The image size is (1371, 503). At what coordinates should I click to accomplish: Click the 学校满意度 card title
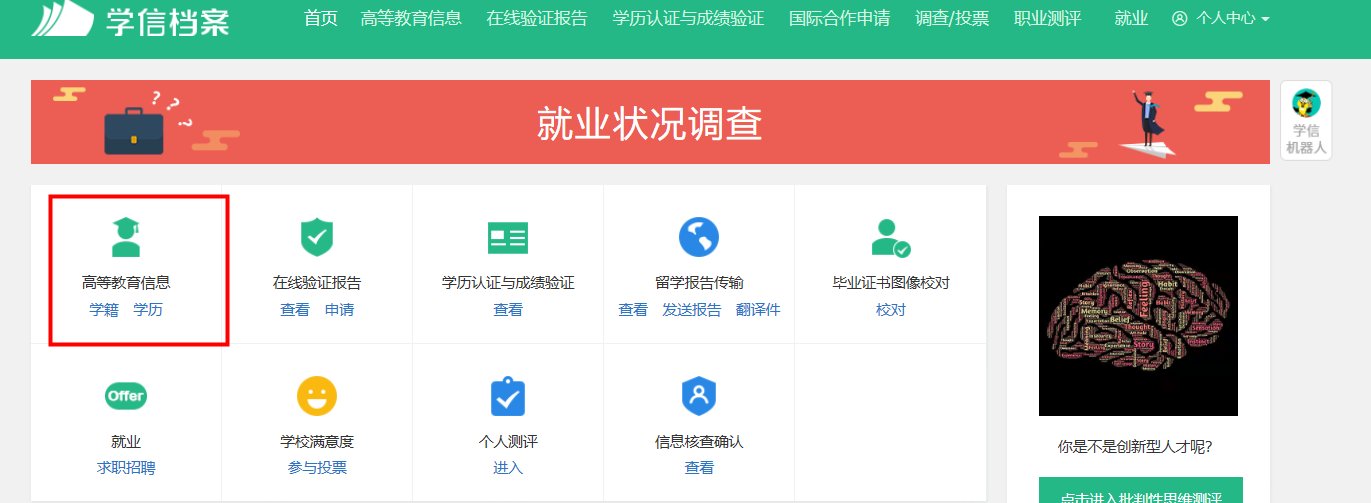[317, 441]
